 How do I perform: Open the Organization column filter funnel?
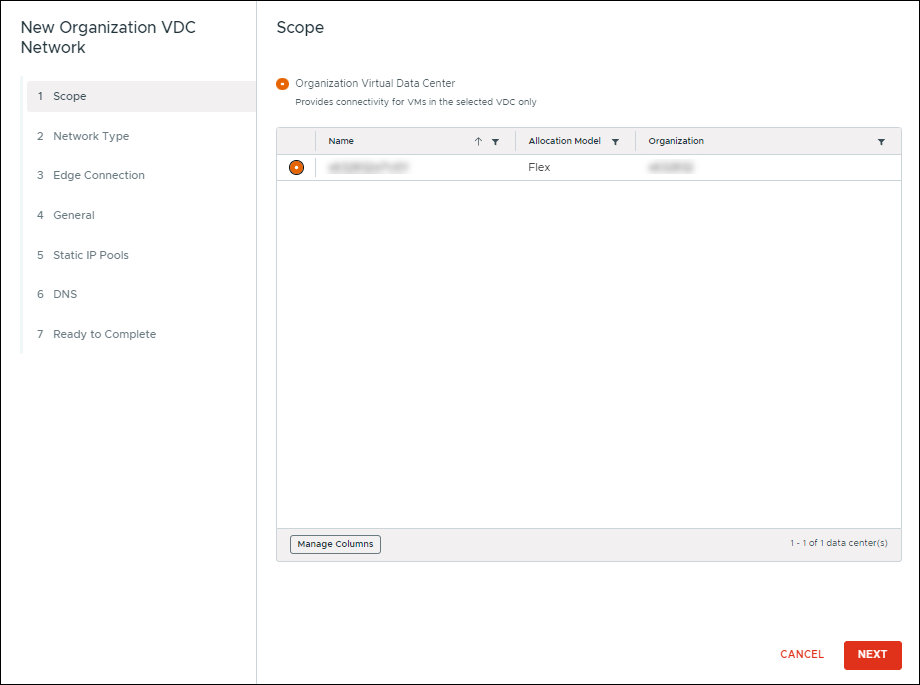882,141
